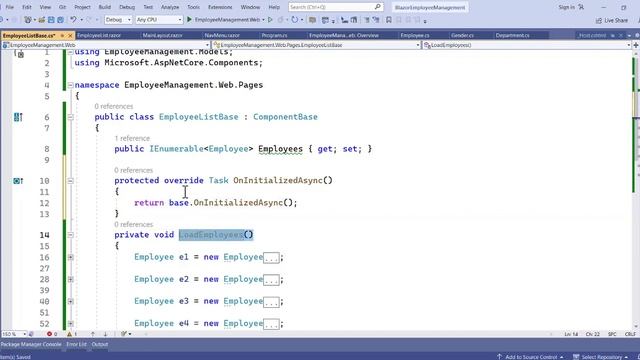Switch to the Employee.cs tab
This screenshot has height=360, width=640.
click(415, 36)
